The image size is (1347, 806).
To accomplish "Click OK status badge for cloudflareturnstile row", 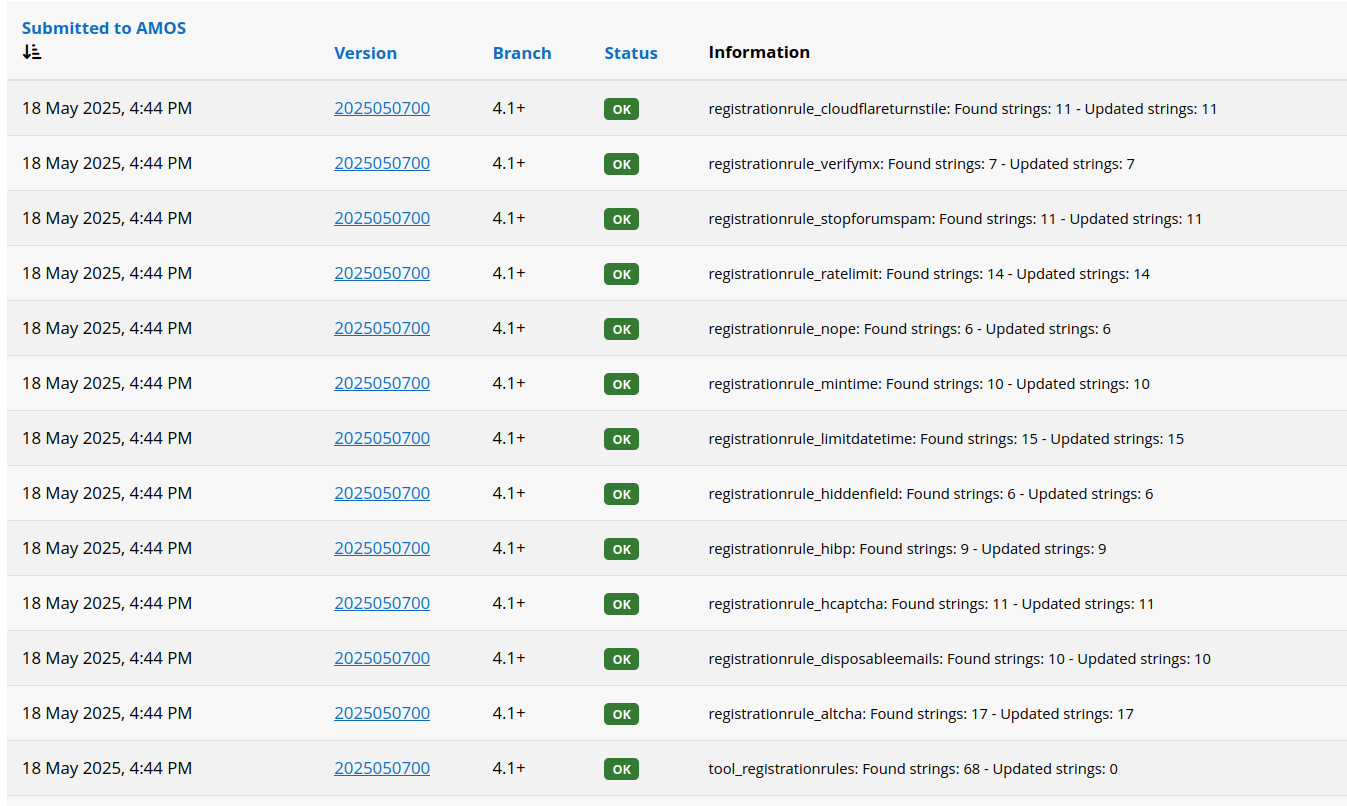I will [x=621, y=109].
